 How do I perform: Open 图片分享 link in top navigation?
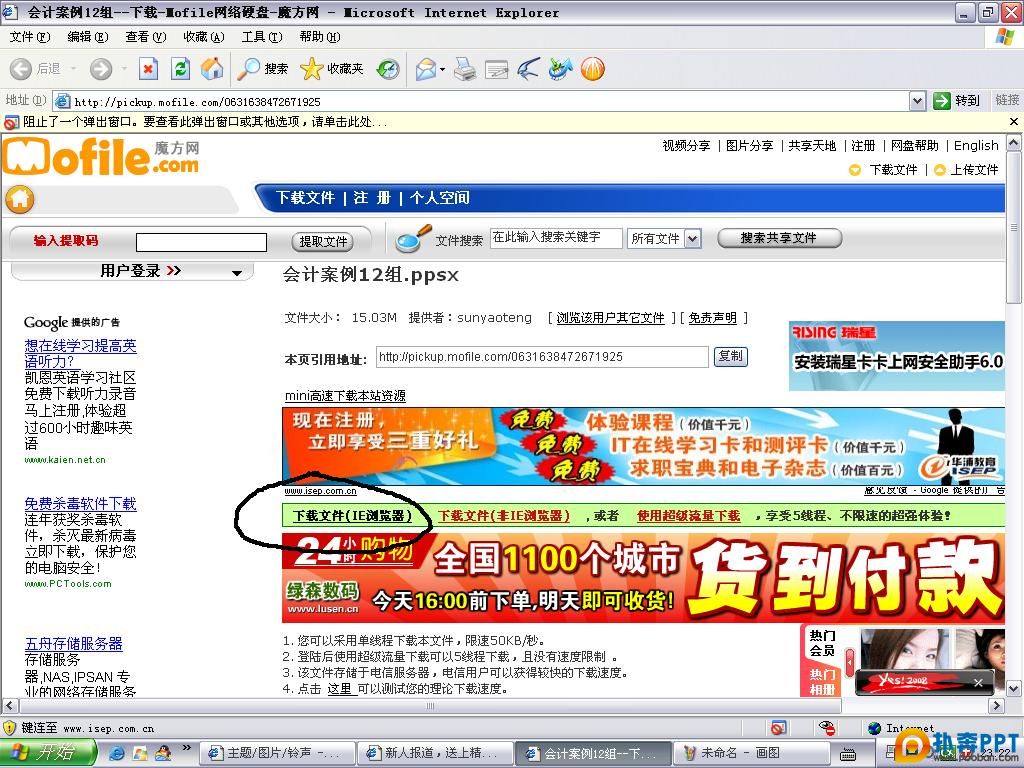[x=749, y=146]
